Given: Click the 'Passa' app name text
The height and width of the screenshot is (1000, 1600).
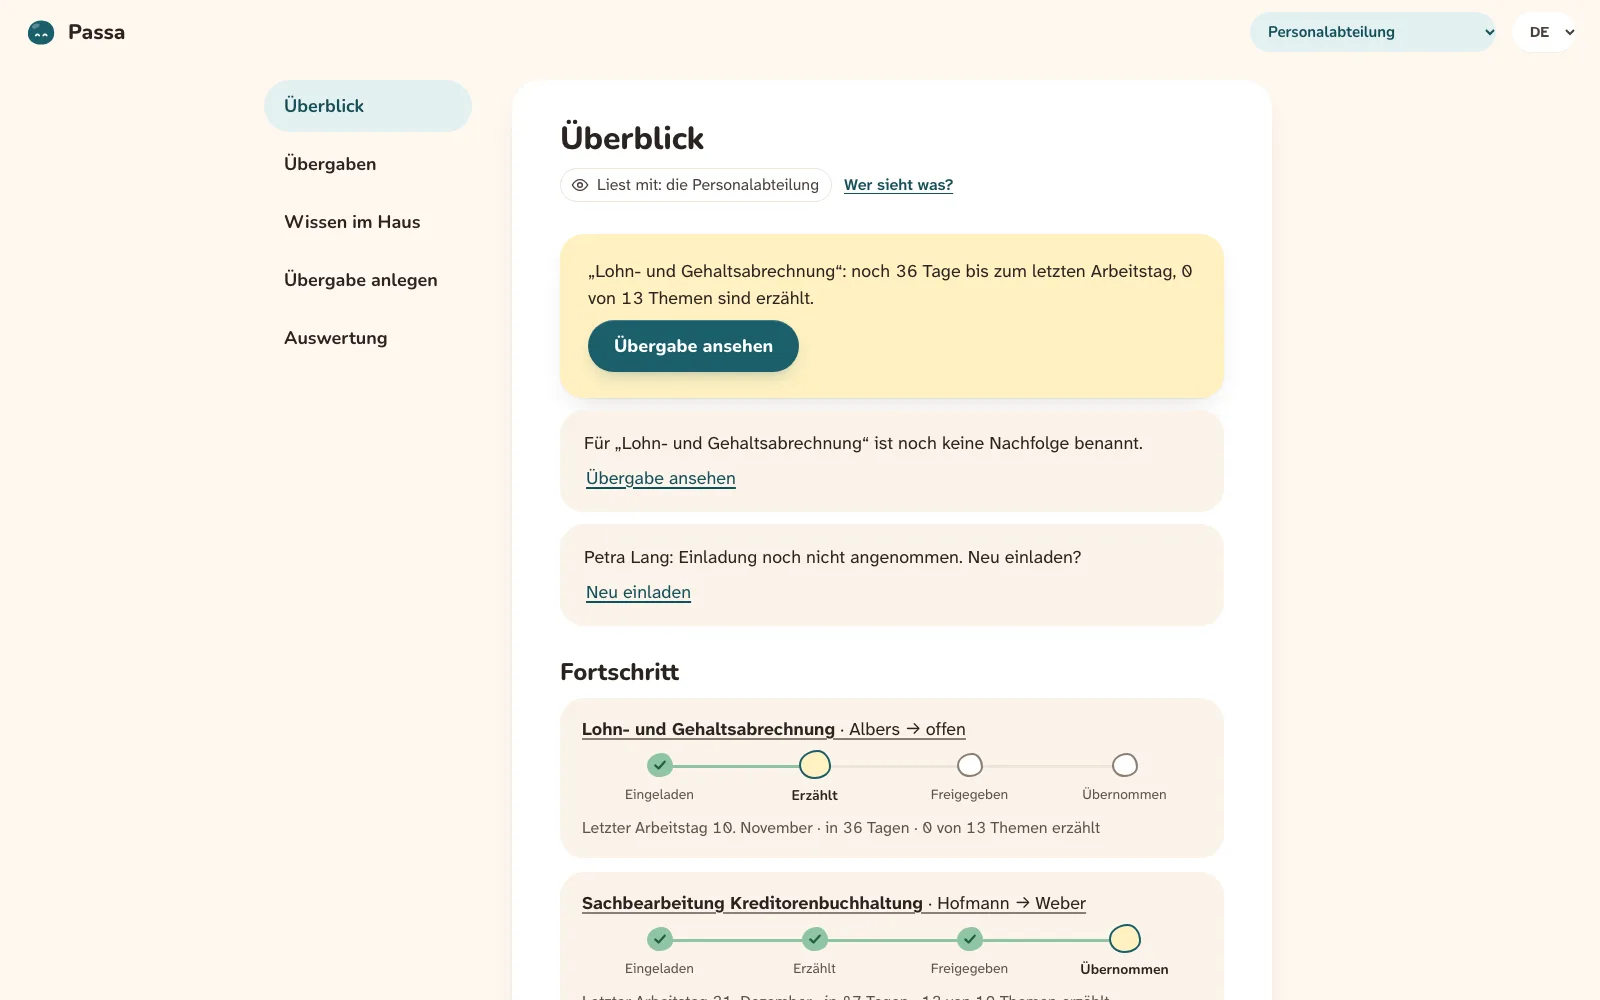Looking at the screenshot, I should pos(96,32).
